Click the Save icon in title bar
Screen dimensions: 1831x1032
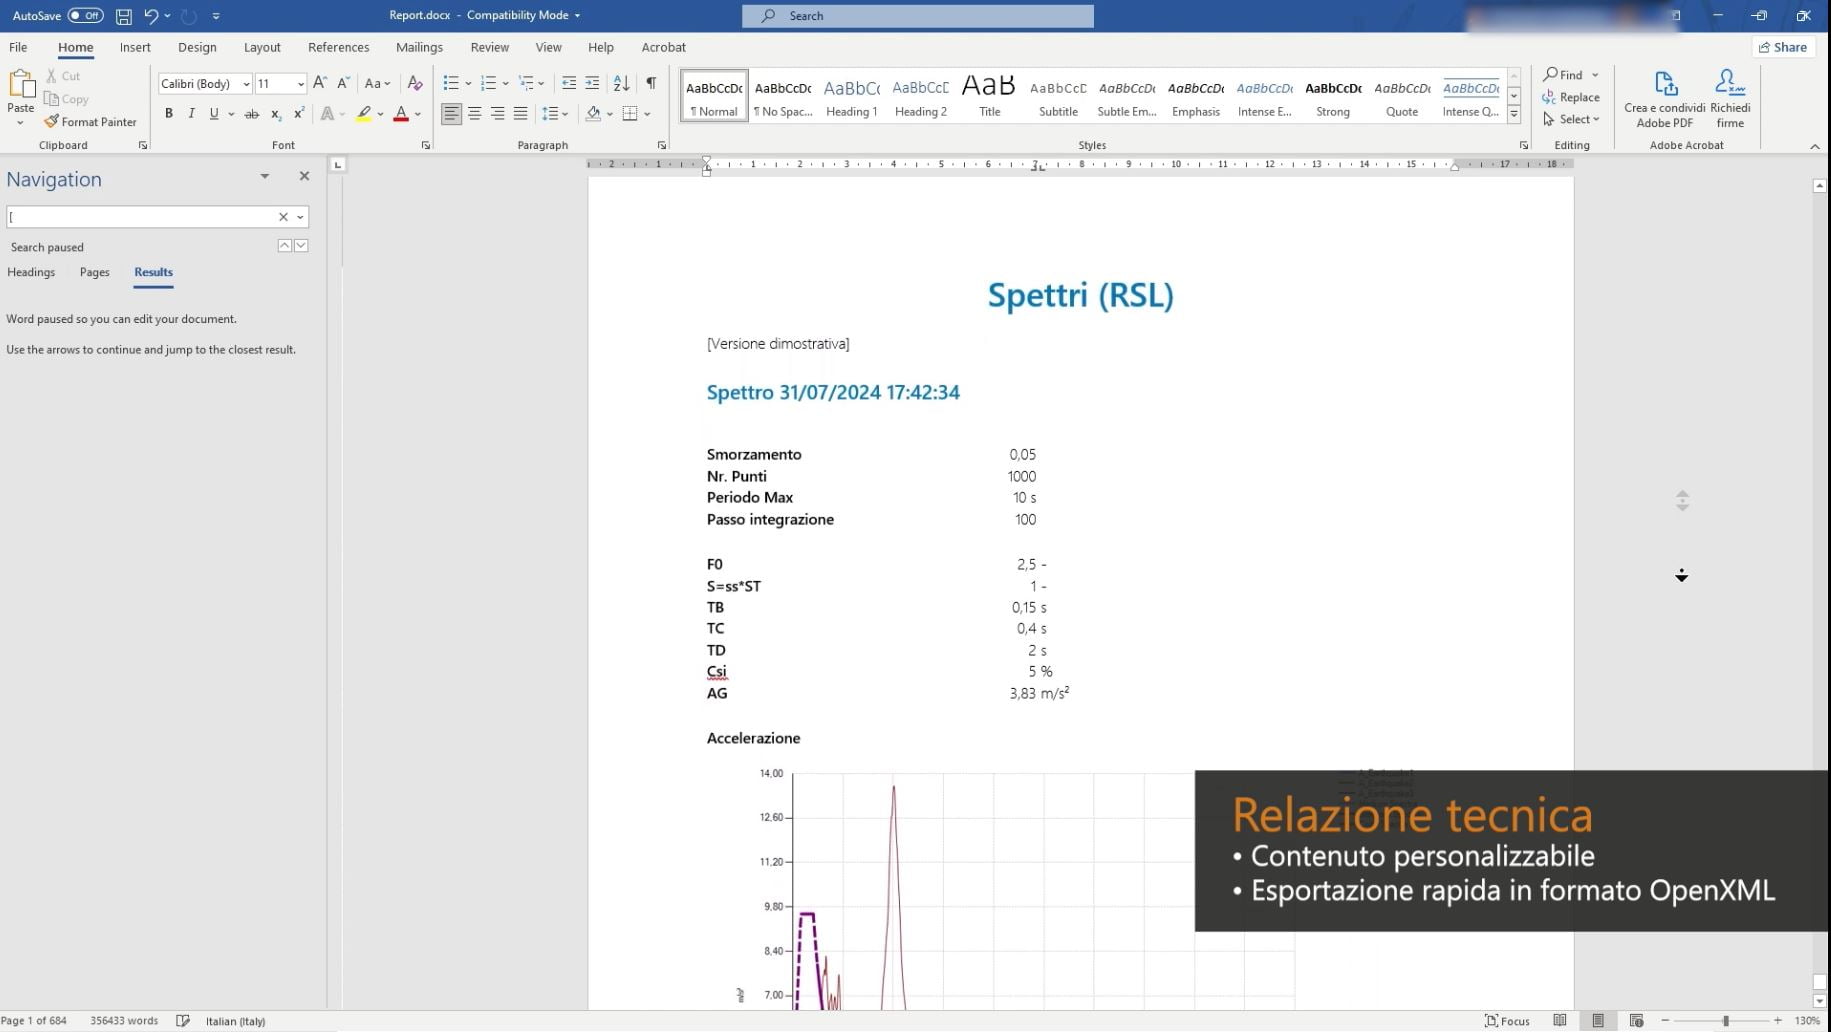pos(123,16)
